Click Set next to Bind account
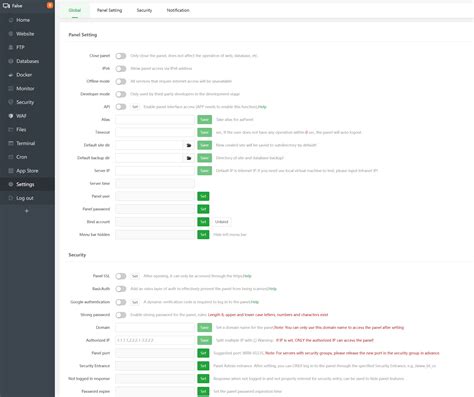Viewport: 474px width, 397px height. tap(203, 222)
